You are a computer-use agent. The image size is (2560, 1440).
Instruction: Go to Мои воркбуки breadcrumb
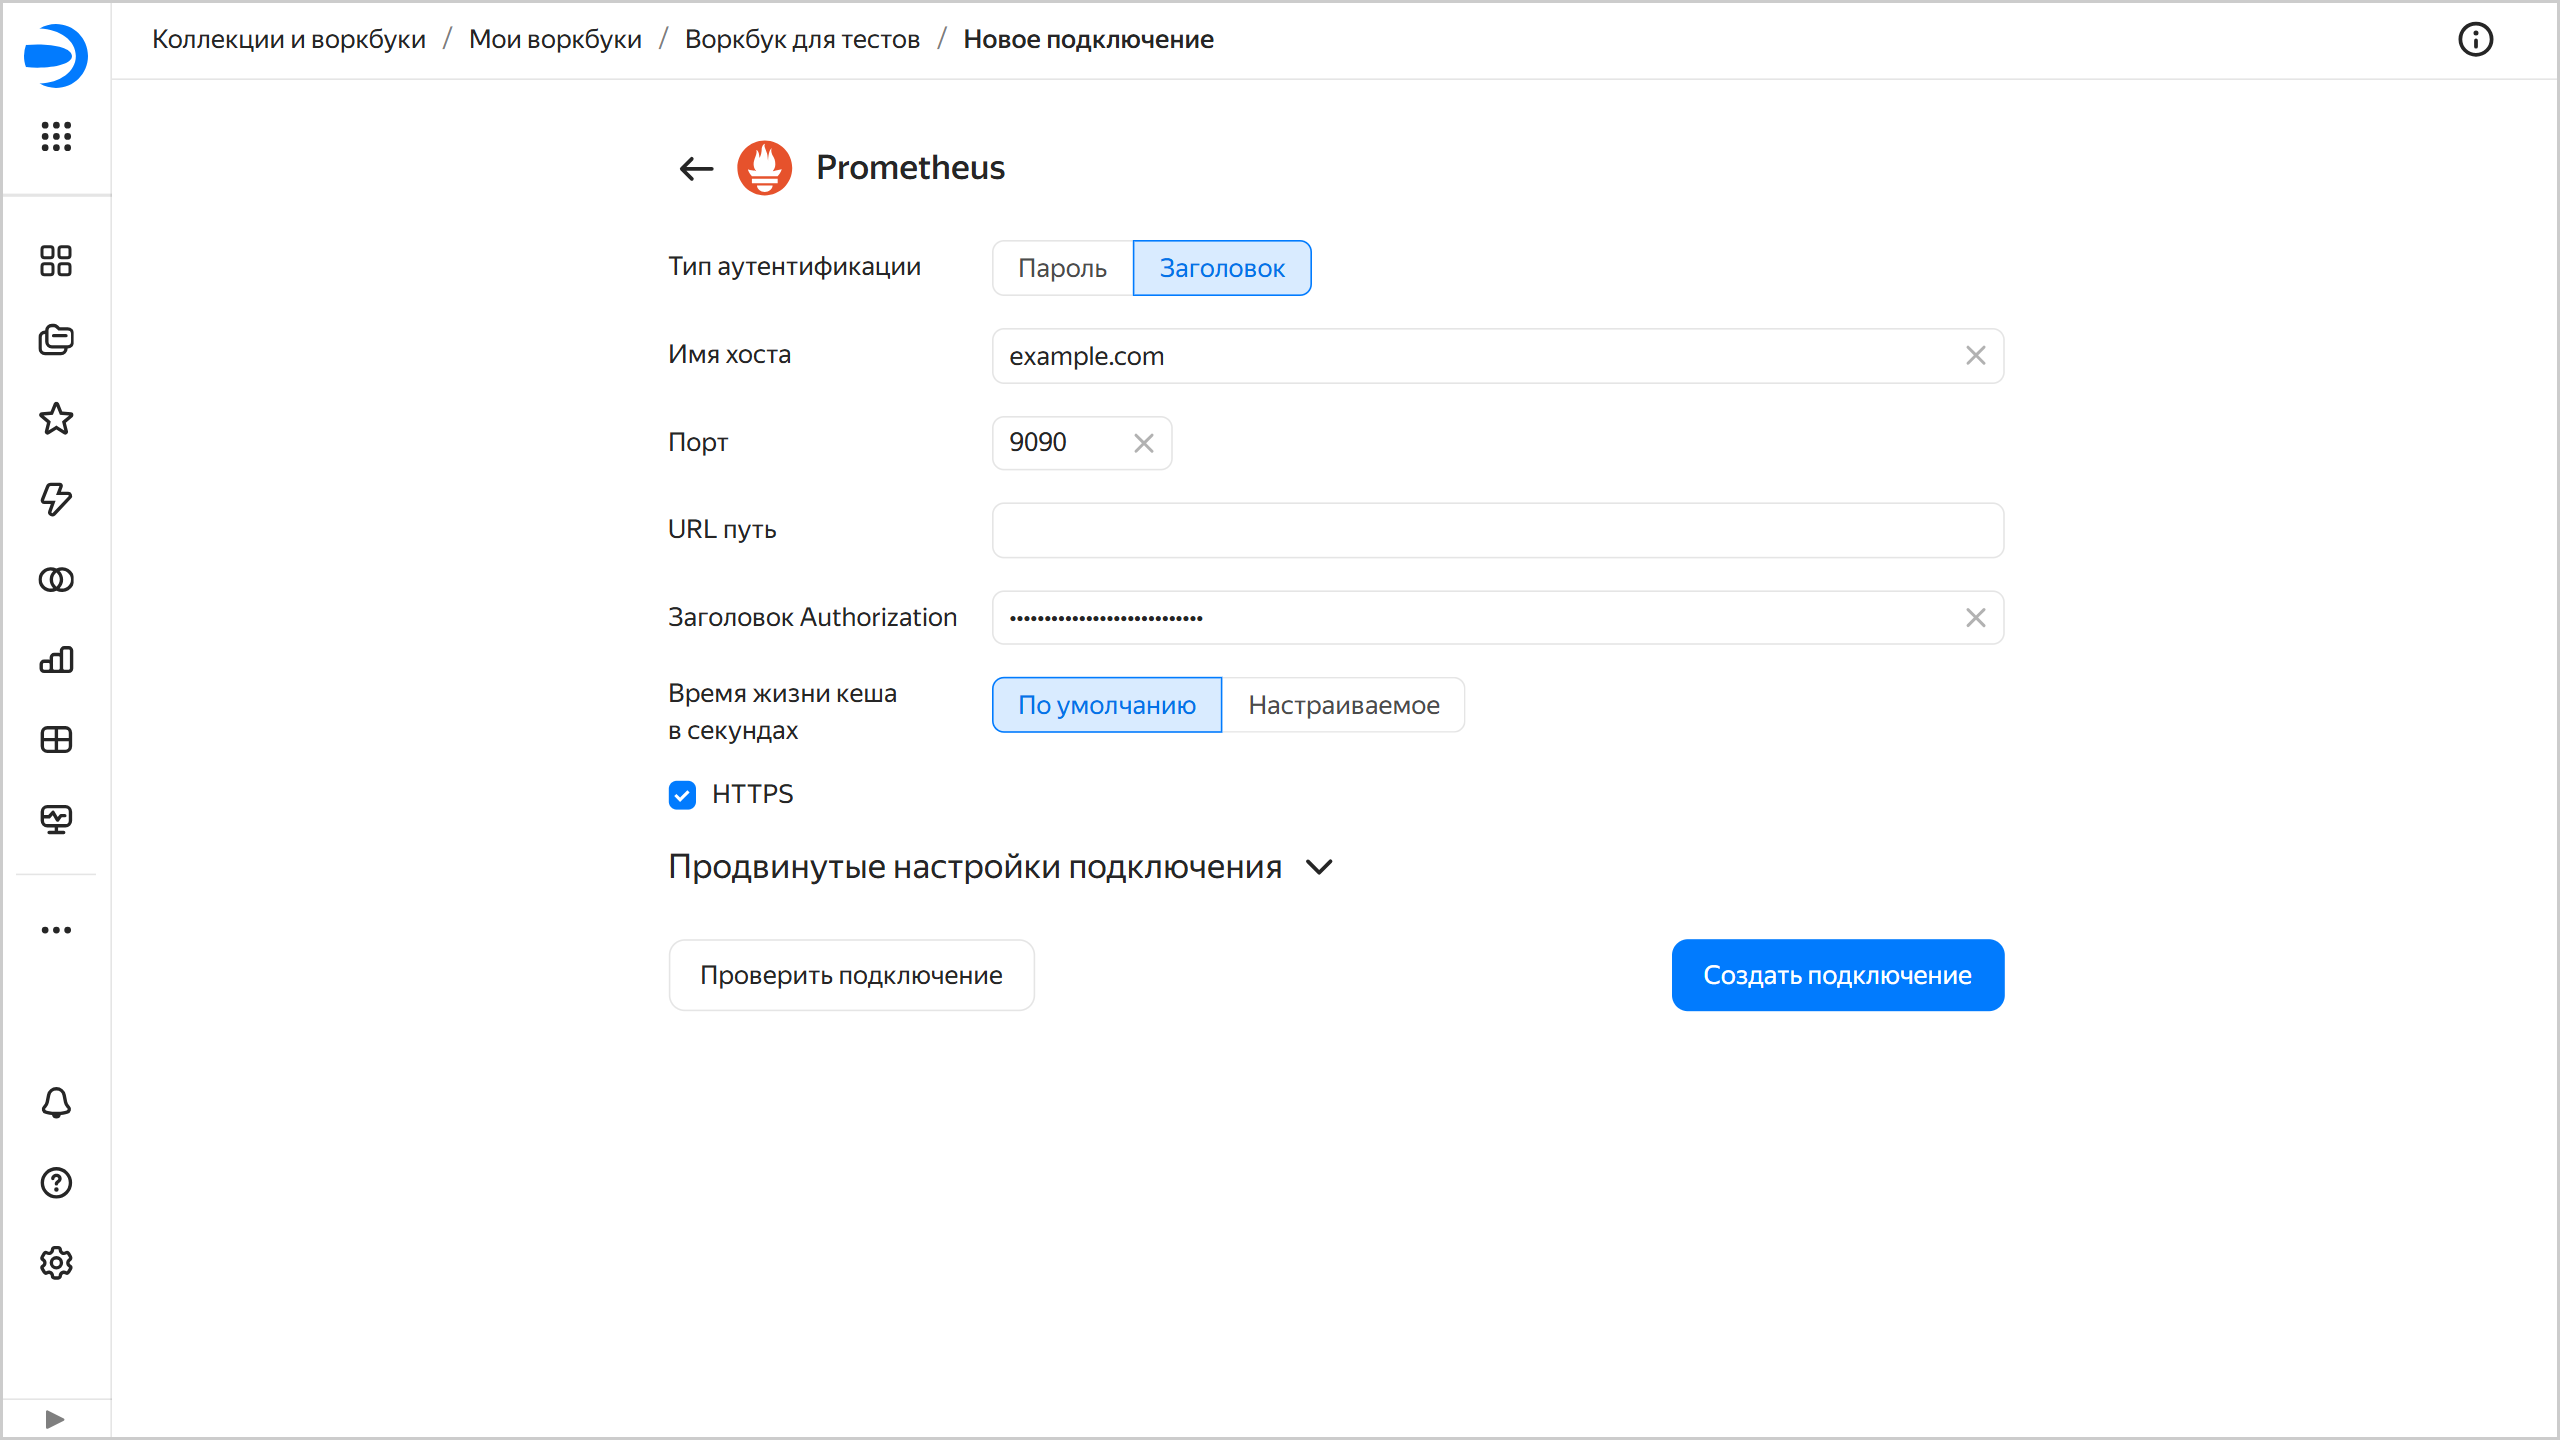pos(555,40)
